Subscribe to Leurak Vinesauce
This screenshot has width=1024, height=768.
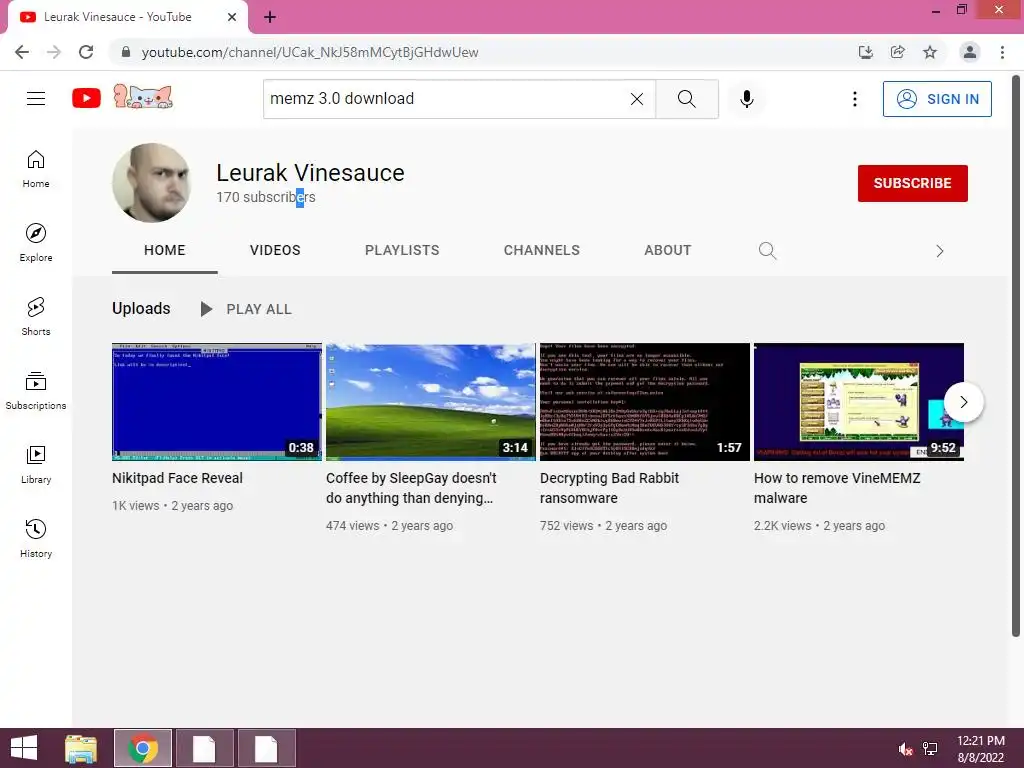click(x=912, y=184)
